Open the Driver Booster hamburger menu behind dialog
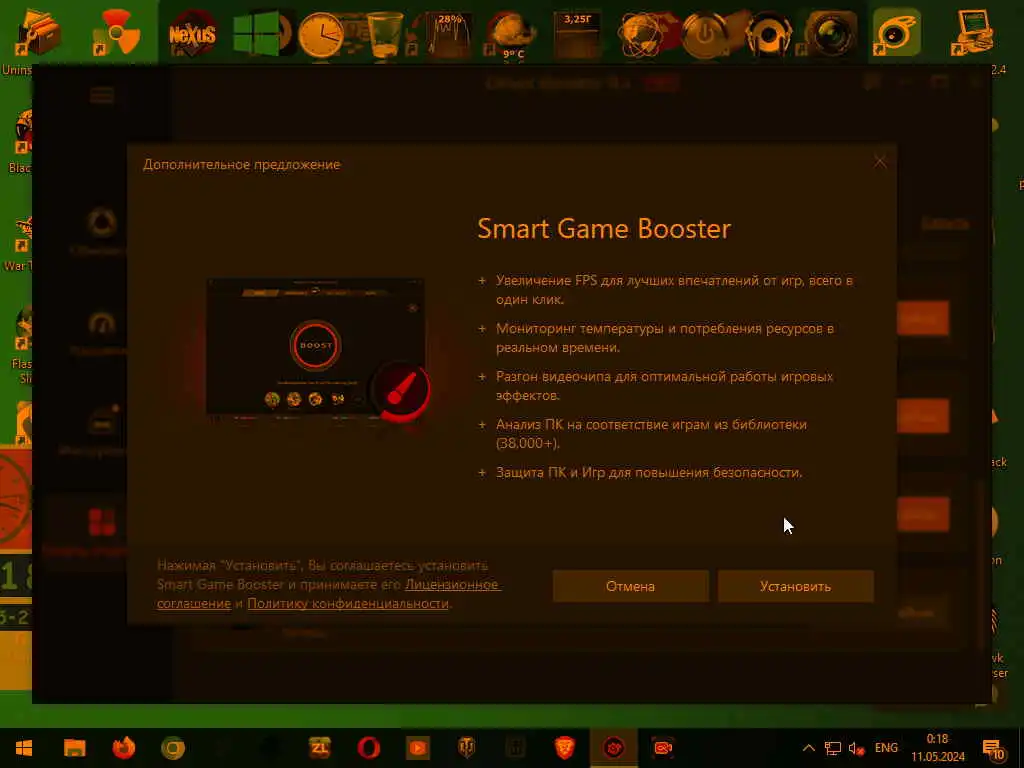1024x768 pixels. (x=102, y=95)
